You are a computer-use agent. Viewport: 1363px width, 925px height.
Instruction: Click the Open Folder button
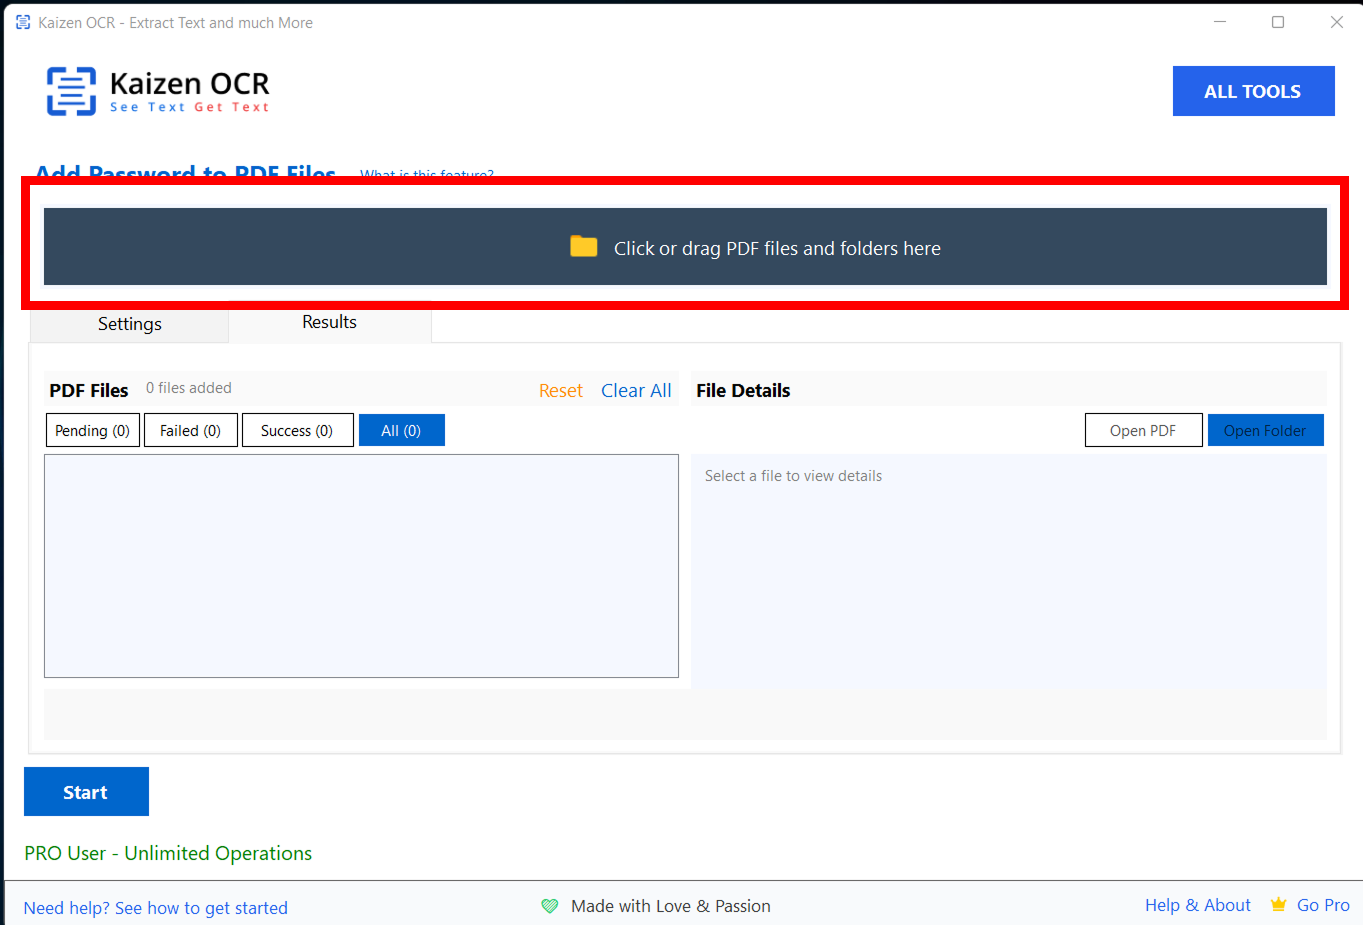[1264, 430]
